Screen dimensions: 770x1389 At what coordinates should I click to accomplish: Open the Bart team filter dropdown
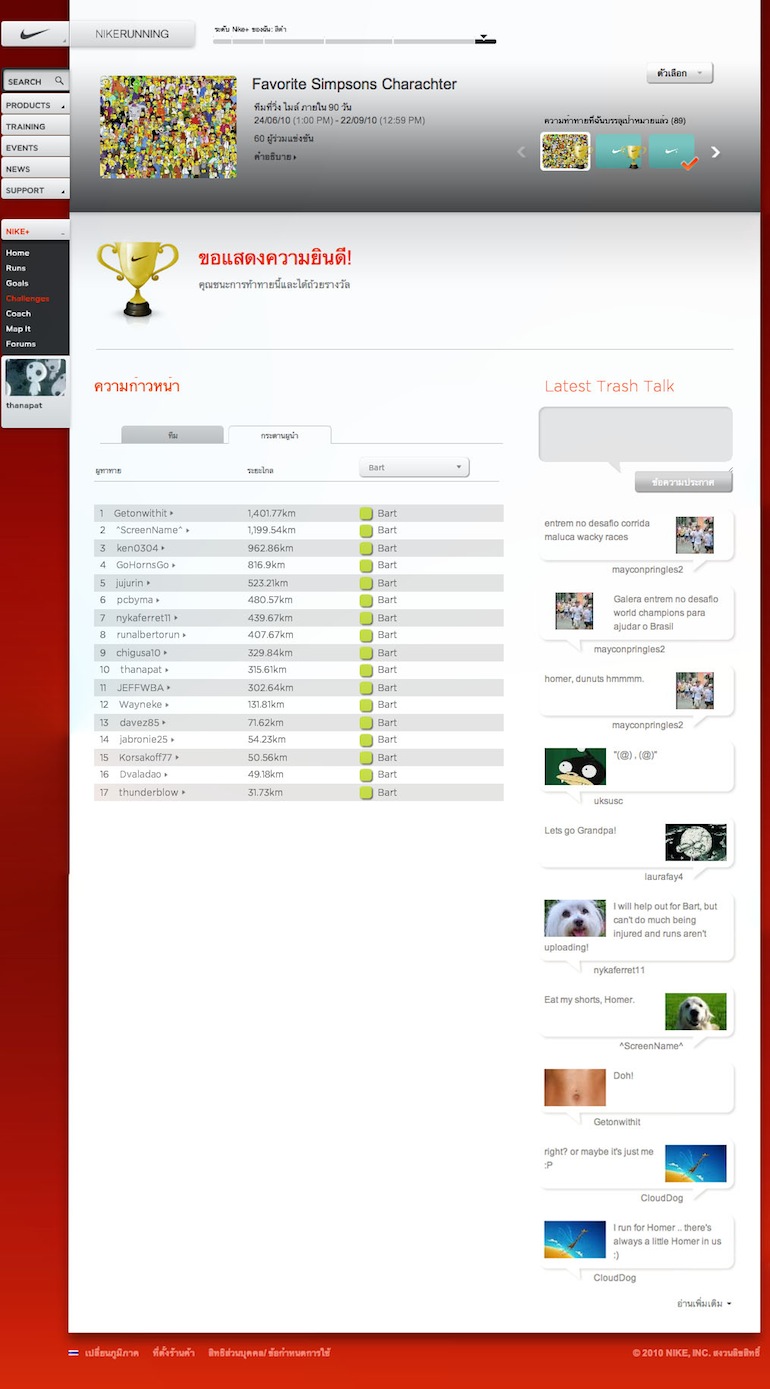click(414, 467)
